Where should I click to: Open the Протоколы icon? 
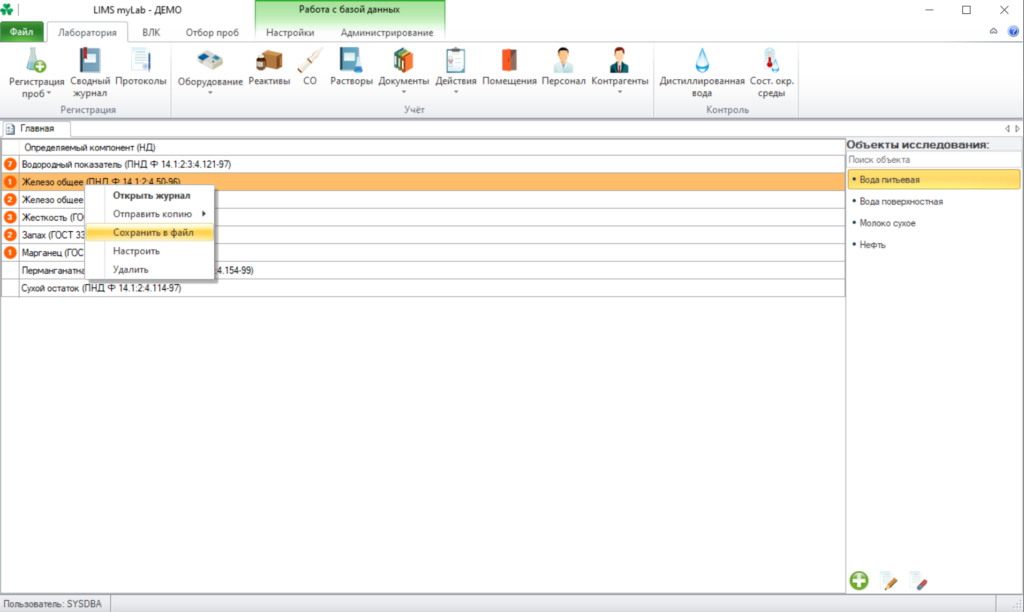tap(140, 67)
